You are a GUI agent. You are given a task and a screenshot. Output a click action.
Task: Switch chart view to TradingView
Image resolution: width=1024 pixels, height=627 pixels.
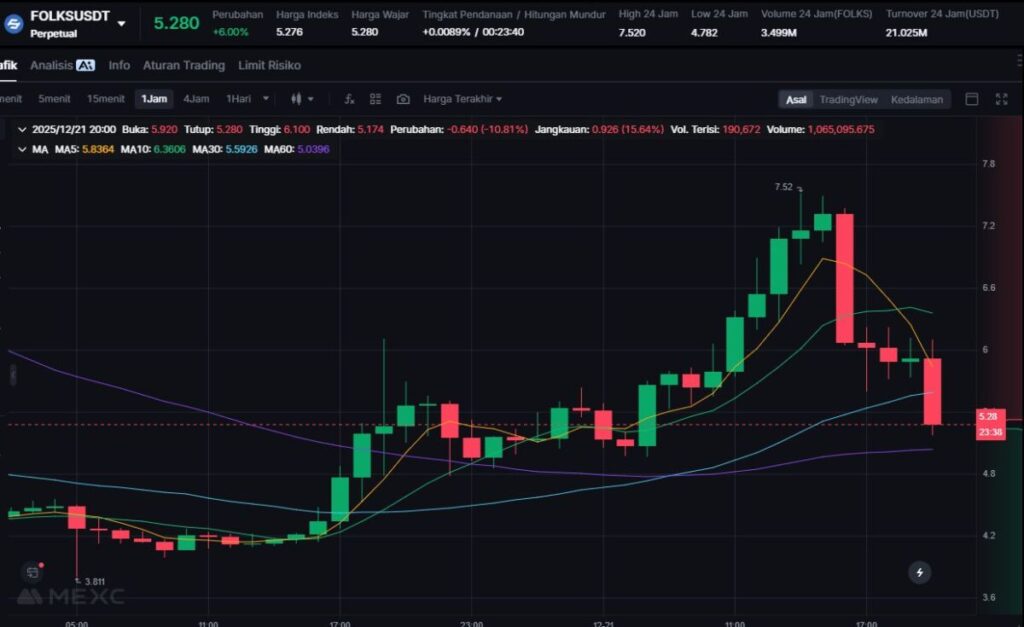click(x=848, y=99)
